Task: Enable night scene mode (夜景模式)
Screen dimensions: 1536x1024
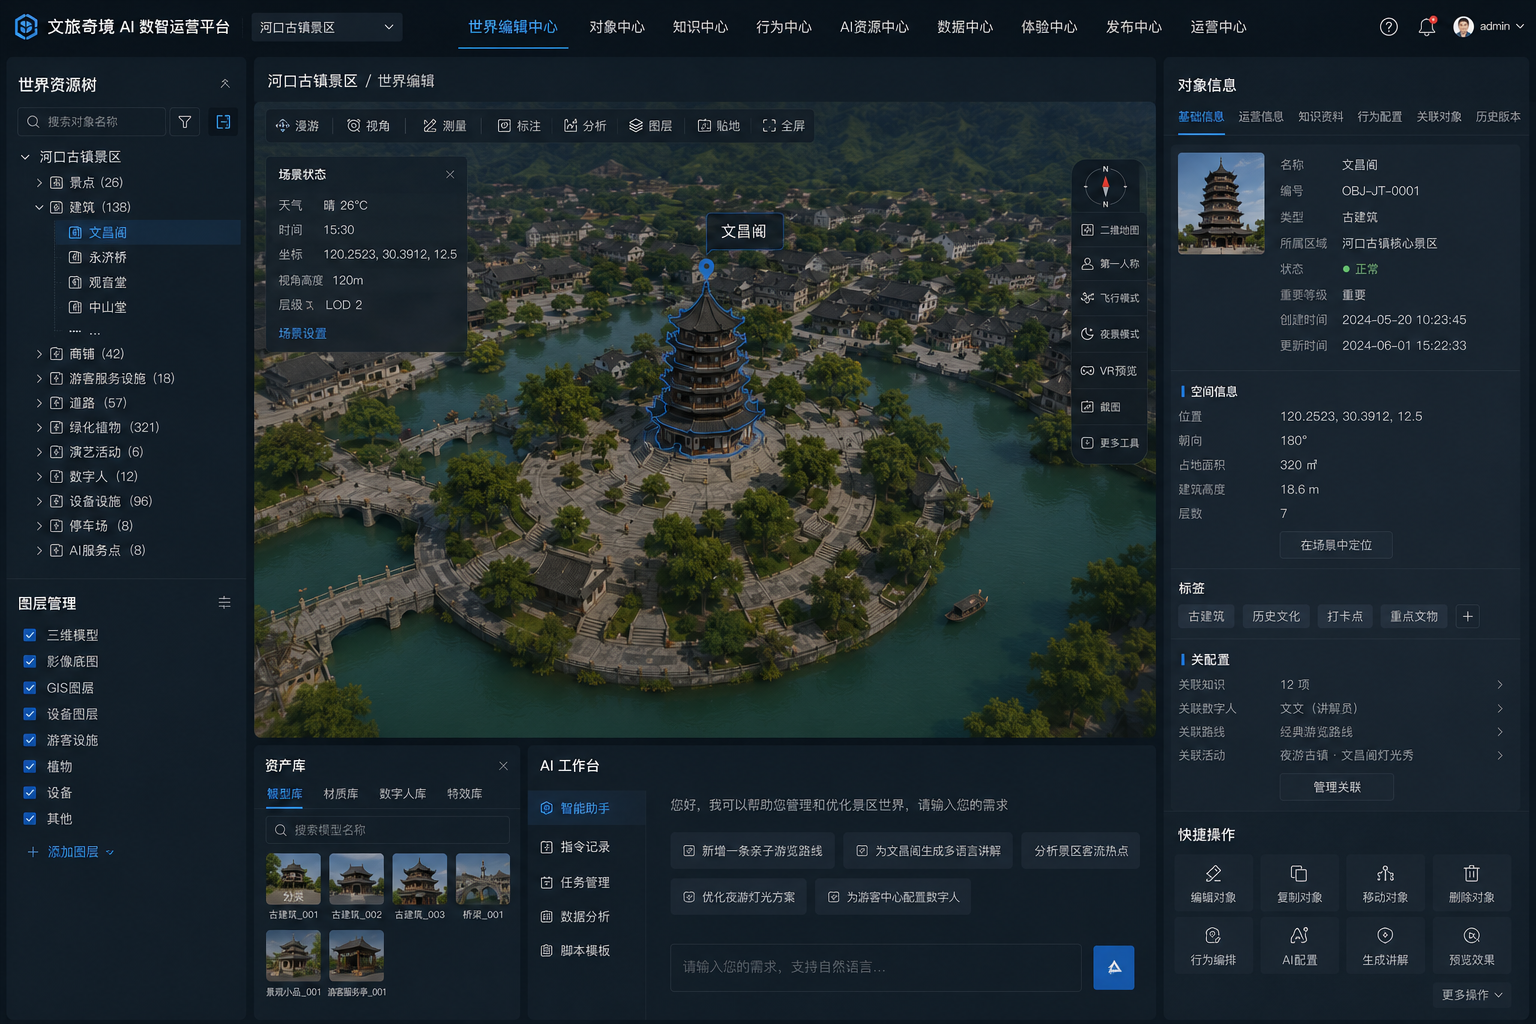Action: click(x=1110, y=334)
